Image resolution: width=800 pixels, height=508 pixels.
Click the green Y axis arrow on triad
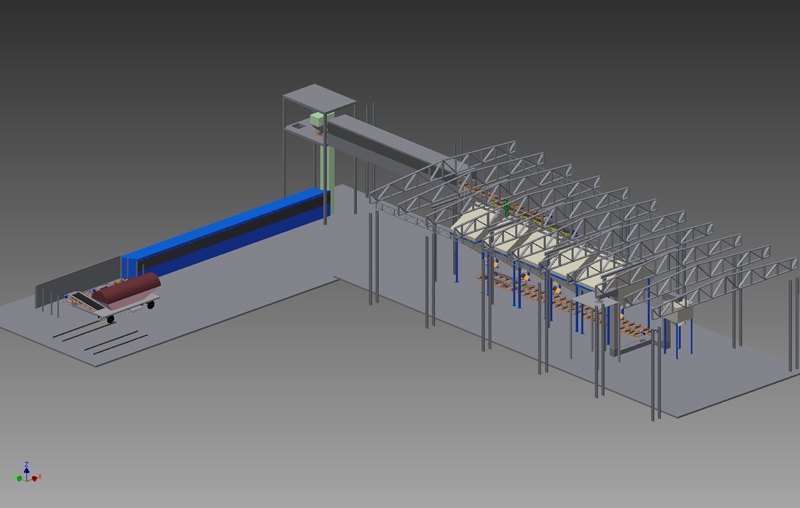coord(19,479)
